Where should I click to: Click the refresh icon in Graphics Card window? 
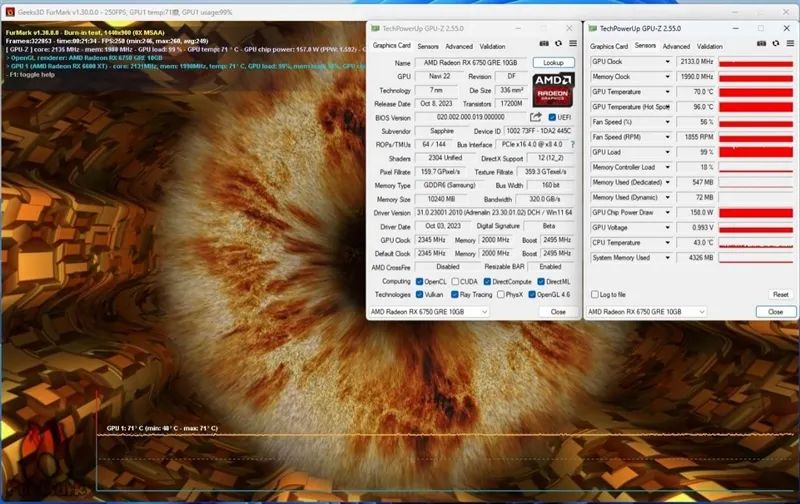[558, 44]
